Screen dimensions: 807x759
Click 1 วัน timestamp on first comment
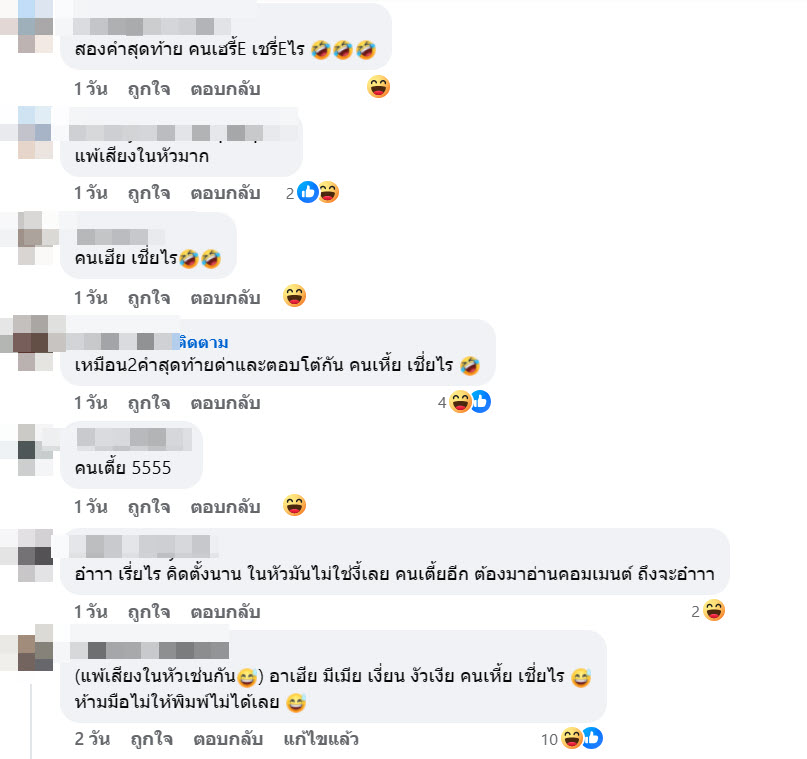91,89
